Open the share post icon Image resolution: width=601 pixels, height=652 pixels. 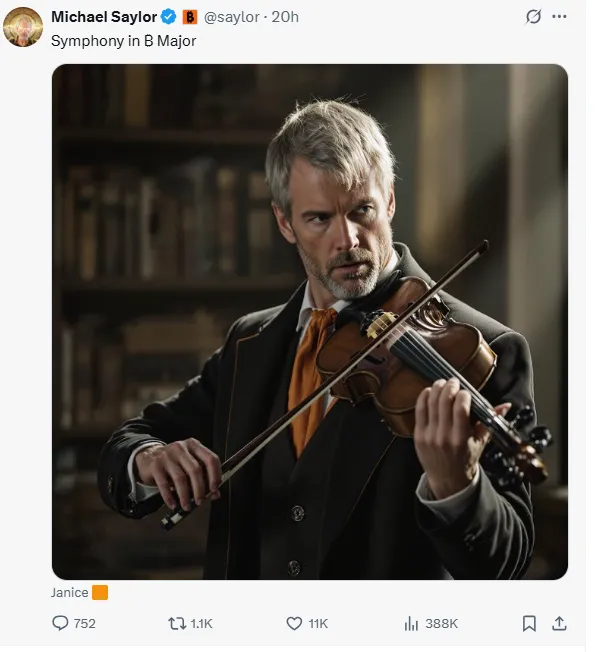[559, 623]
